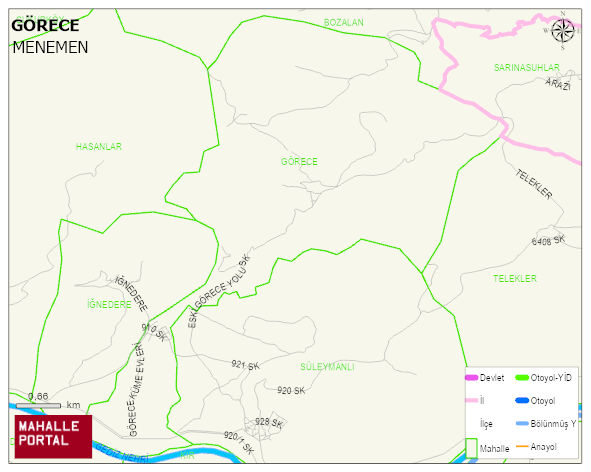
Task: Click the green İGNEDERE neighborhood label
Action: (x=109, y=304)
